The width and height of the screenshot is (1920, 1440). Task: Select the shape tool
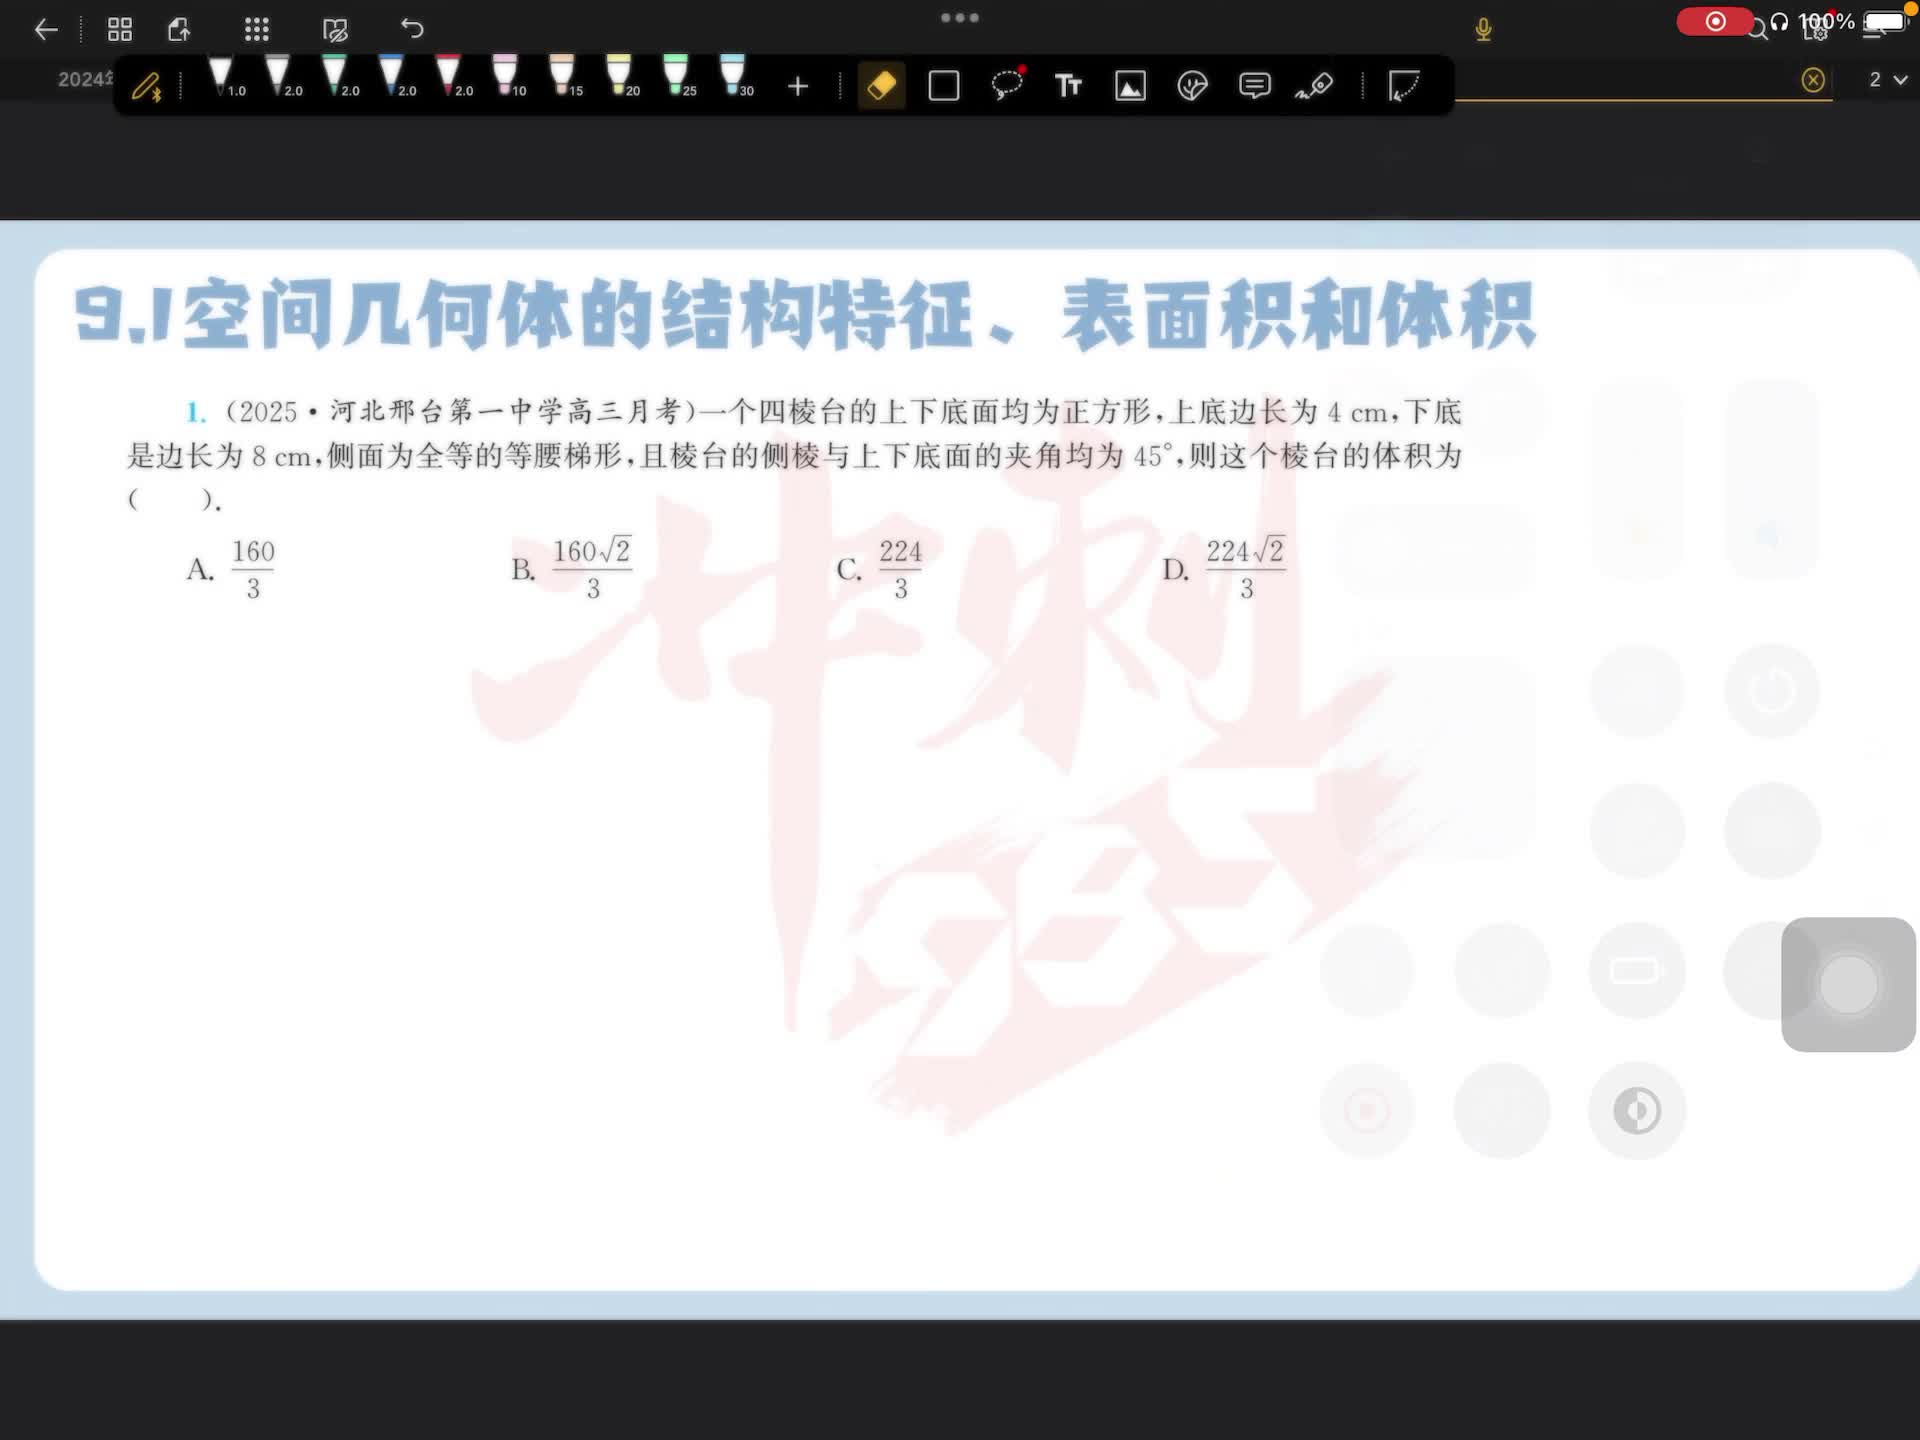[x=943, y=86]
